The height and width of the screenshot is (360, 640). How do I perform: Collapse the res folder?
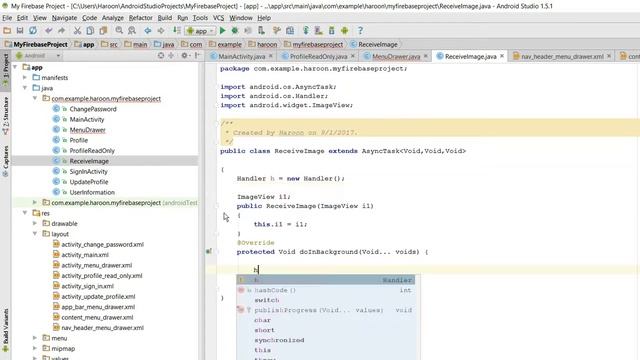point(25,213)
